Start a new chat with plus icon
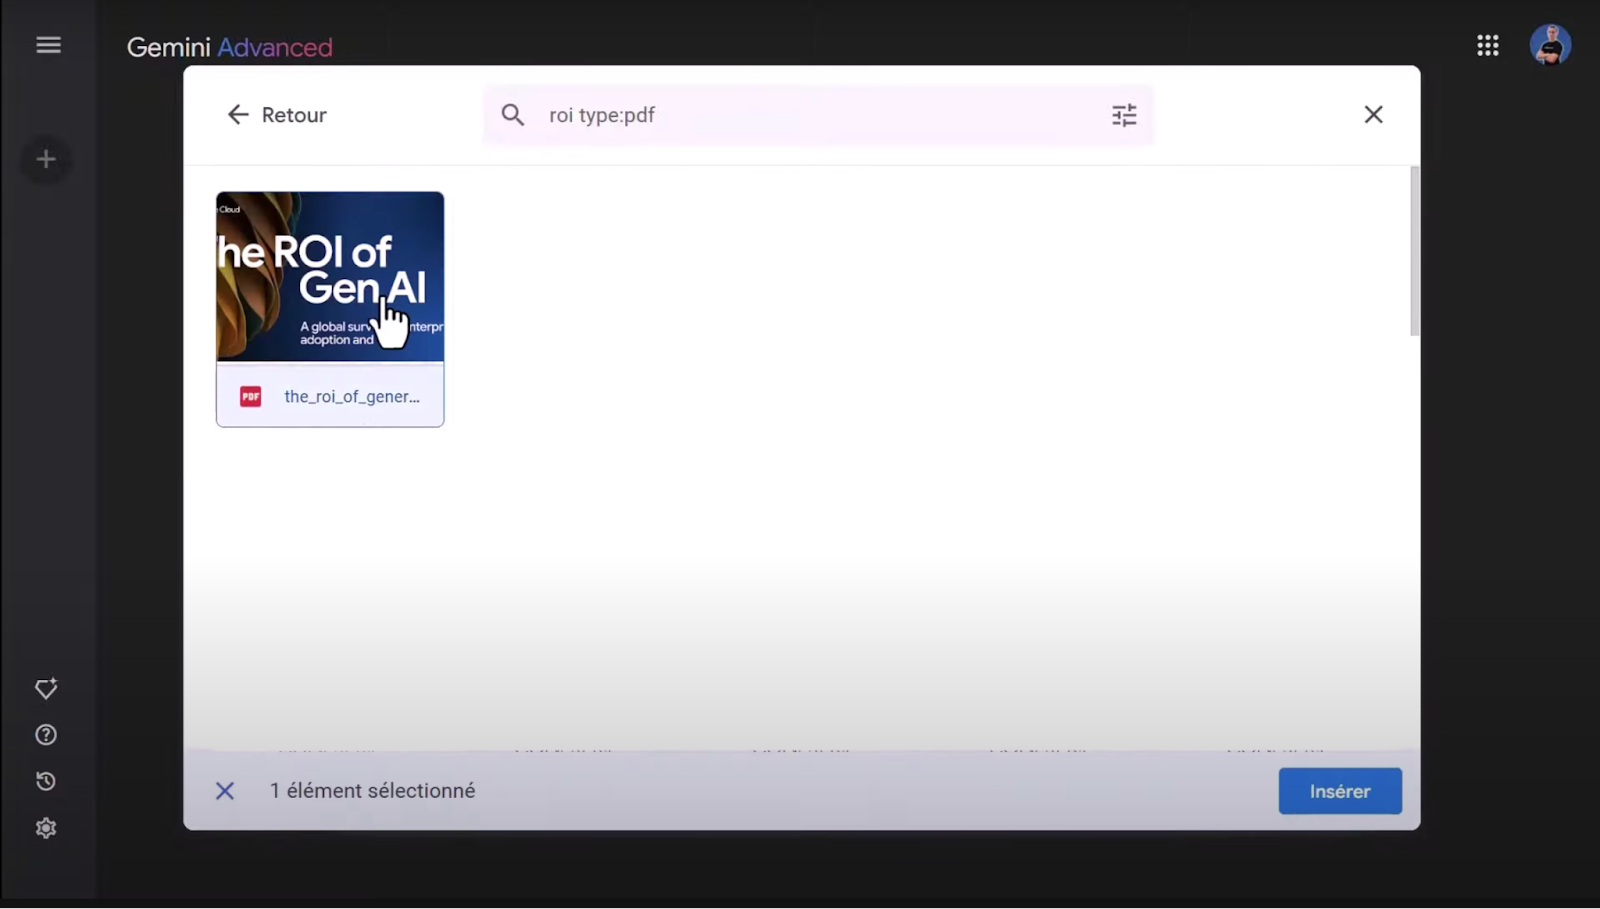Image resolution: width=1600 pixels, height=909 pixels. point(46,159)
